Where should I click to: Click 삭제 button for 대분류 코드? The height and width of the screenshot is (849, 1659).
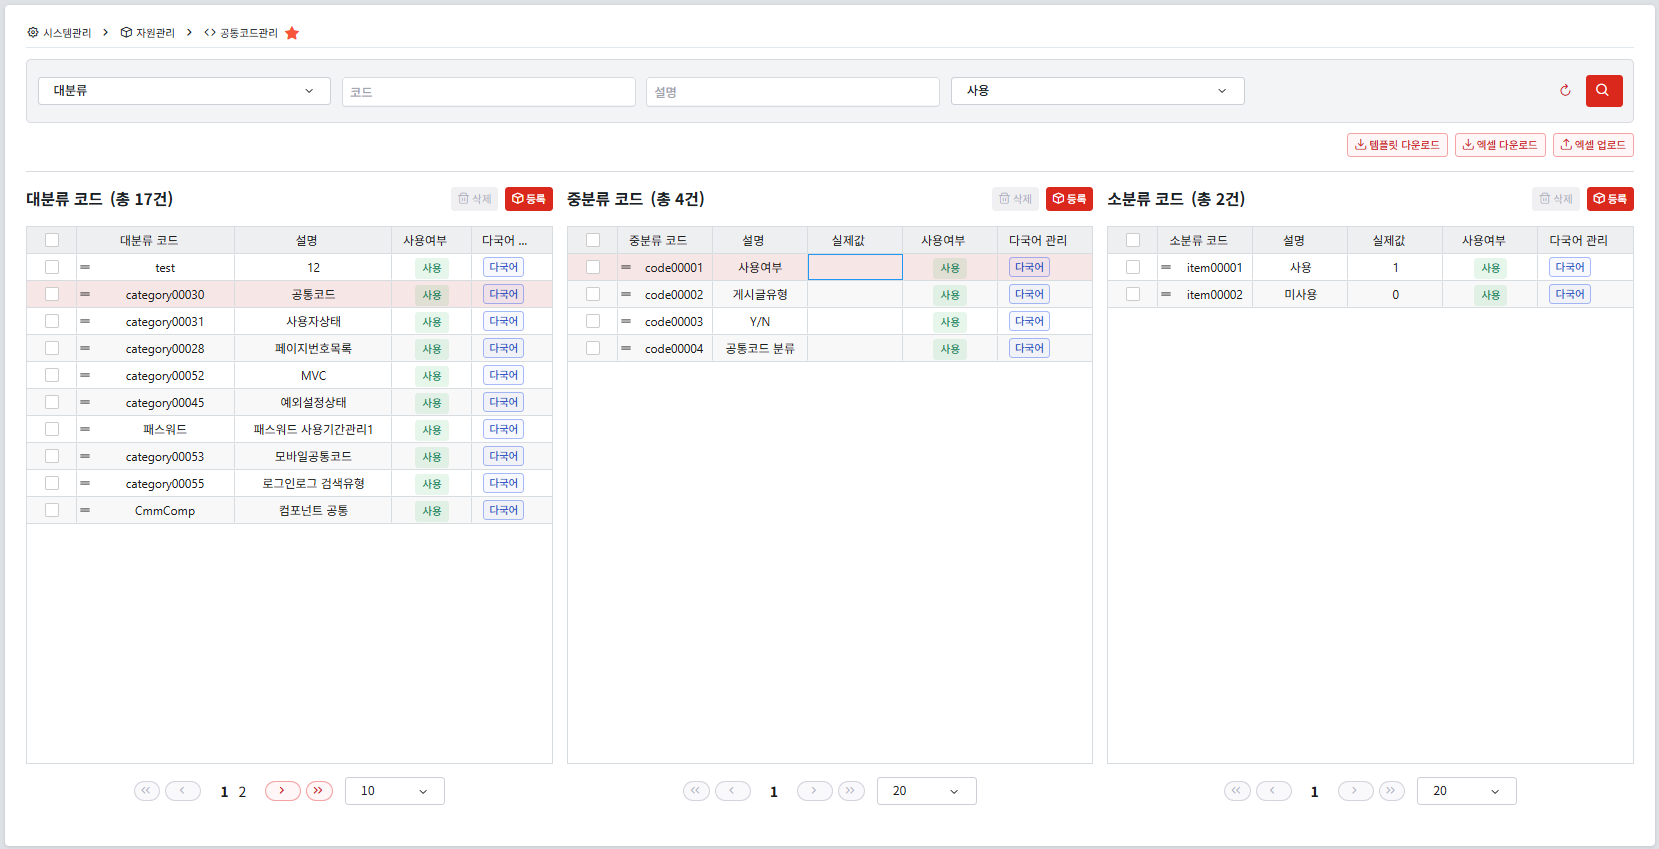coord(474,199)
